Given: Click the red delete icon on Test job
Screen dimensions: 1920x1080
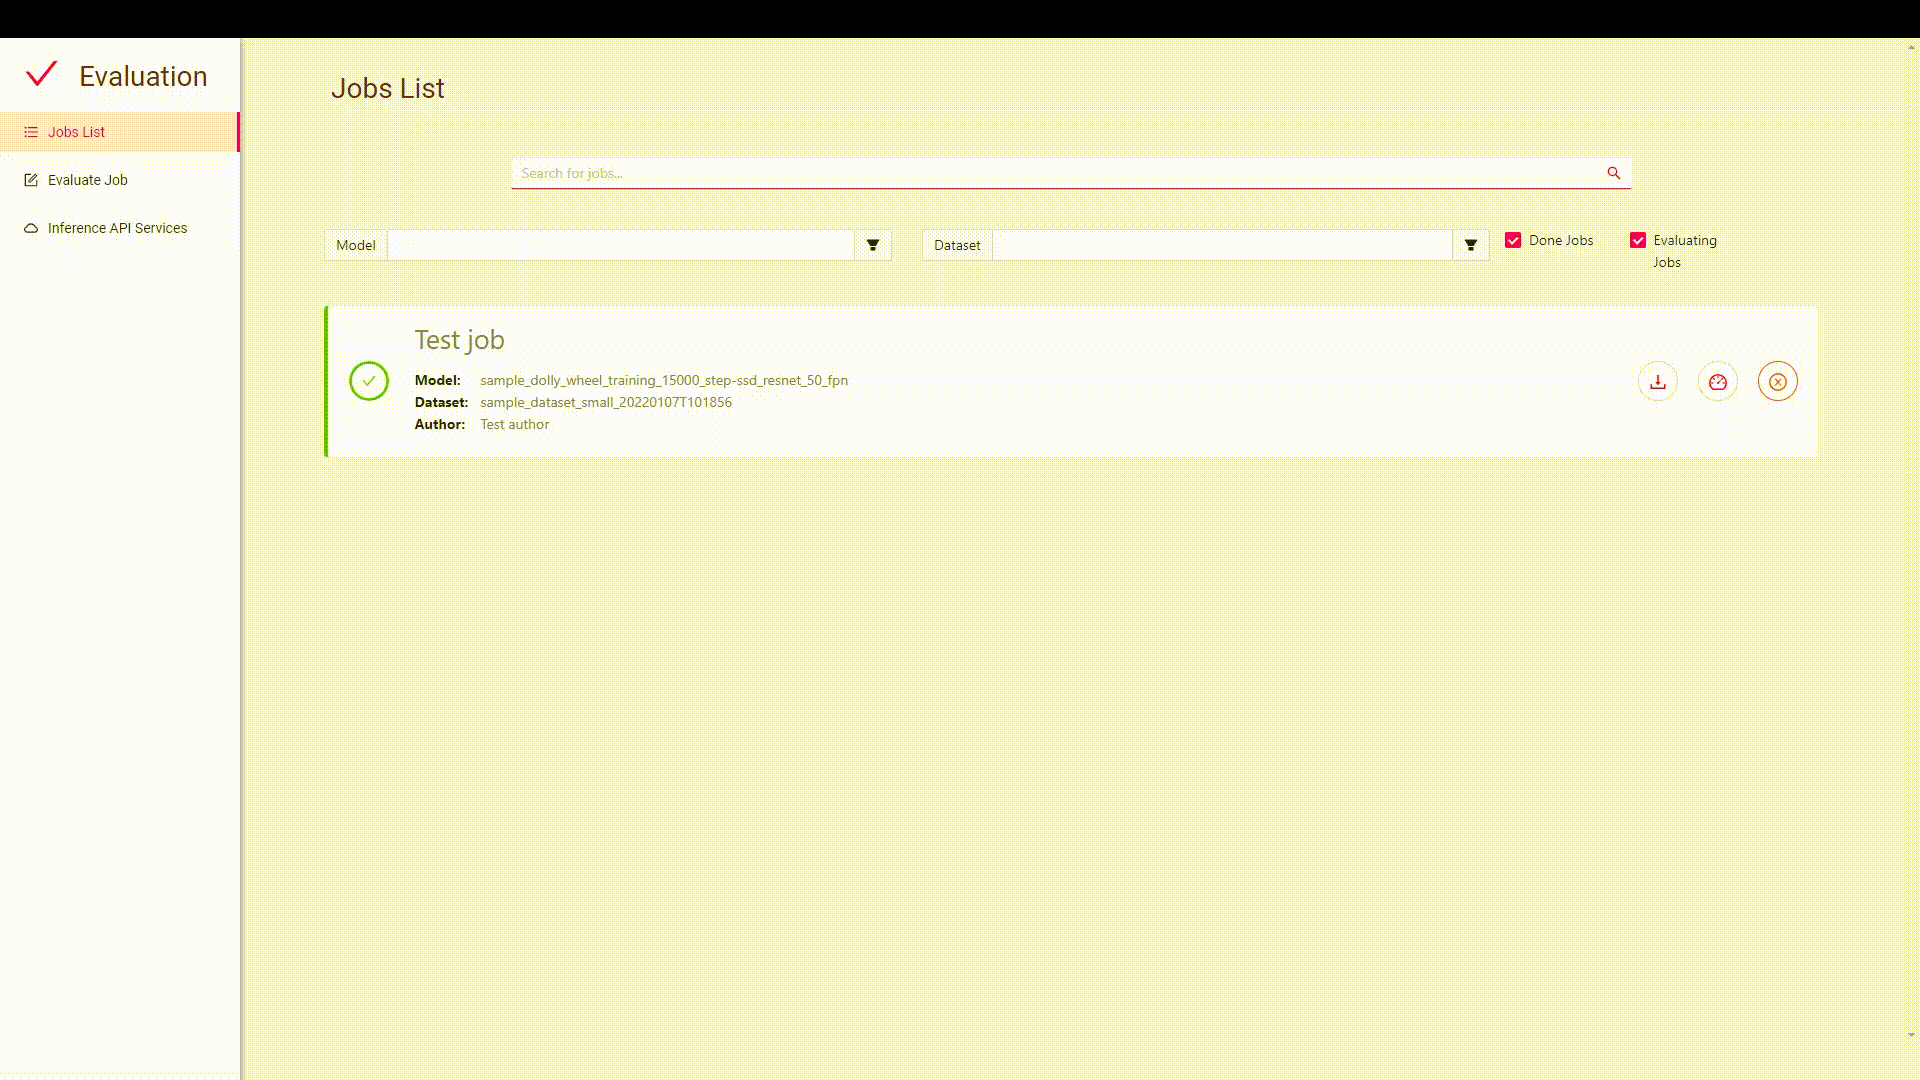Looking at the screenshot, I should point(1777,382).
